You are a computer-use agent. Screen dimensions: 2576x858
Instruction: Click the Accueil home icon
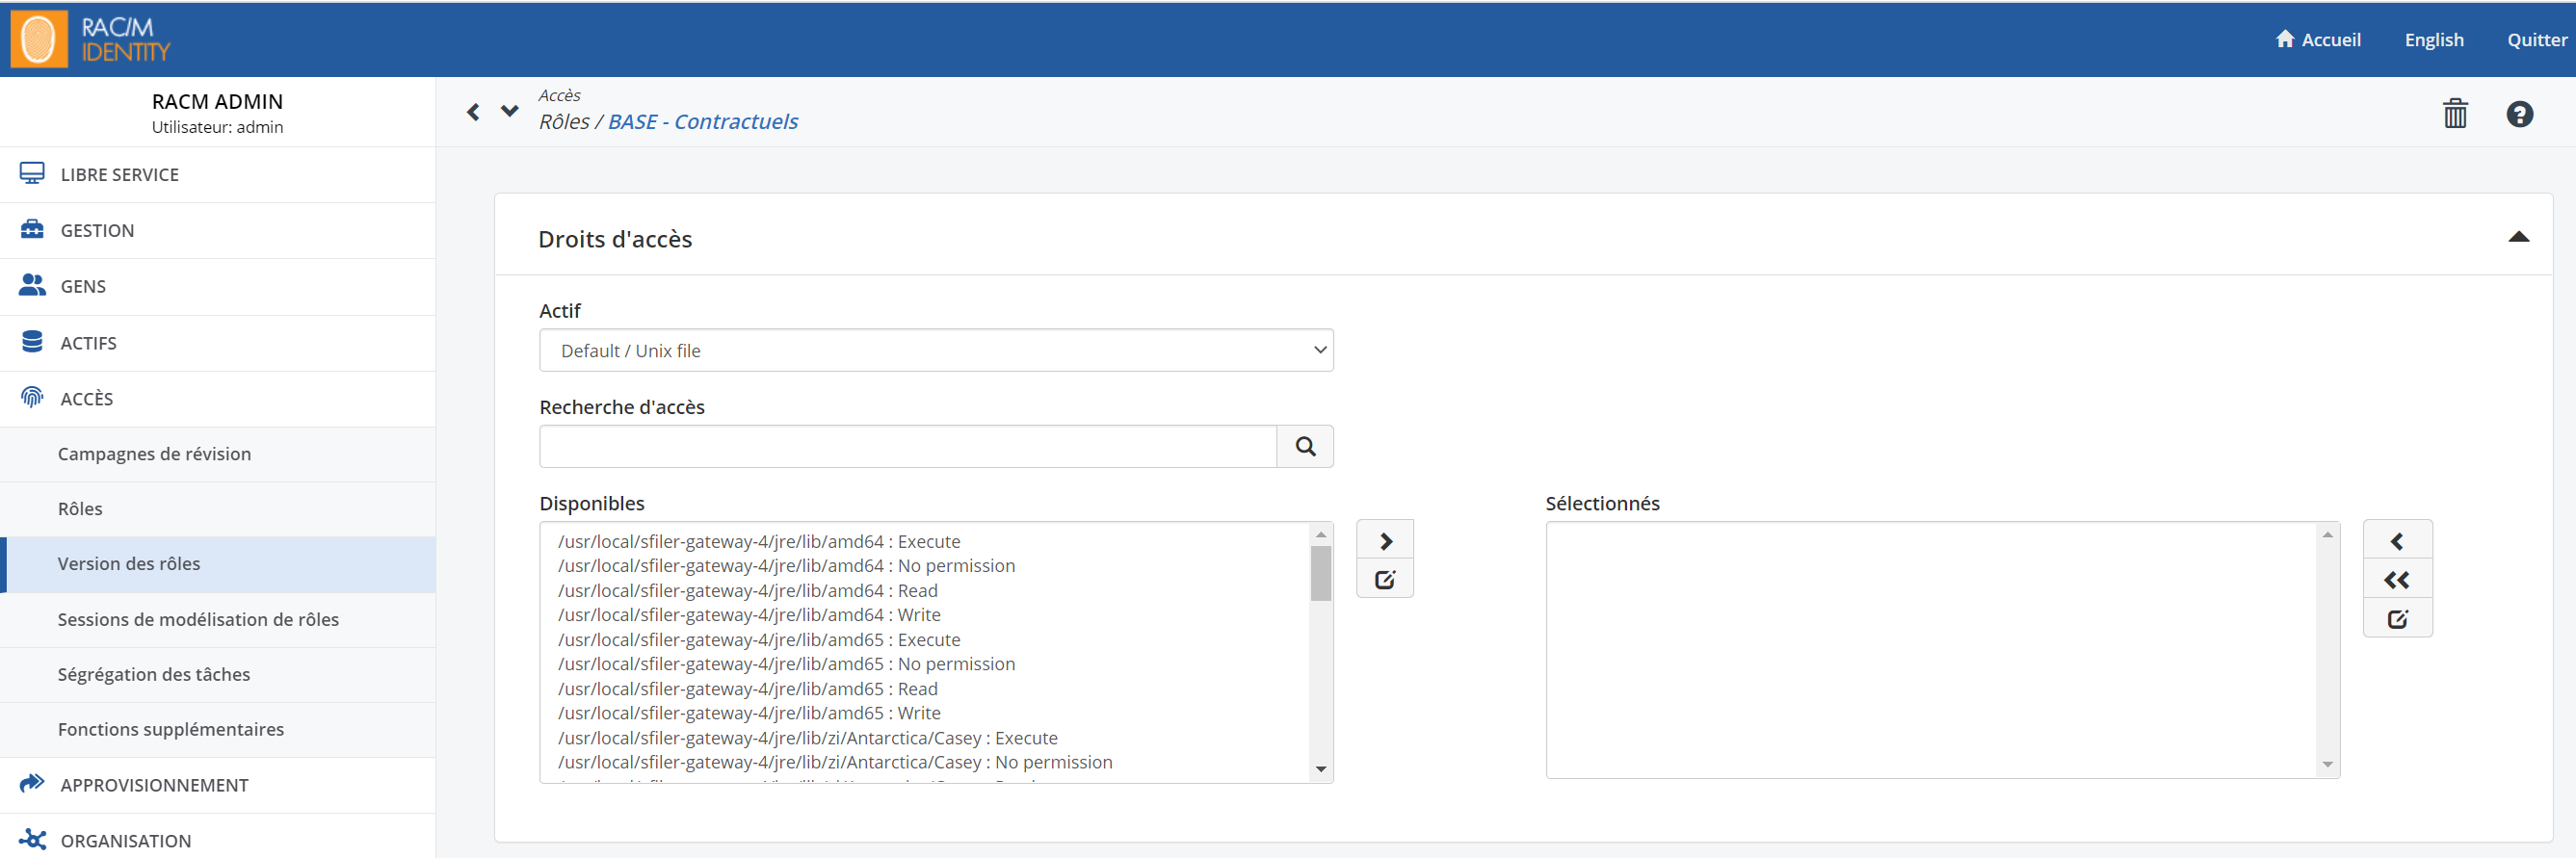pyautogui.click(x=2285, y=39)
